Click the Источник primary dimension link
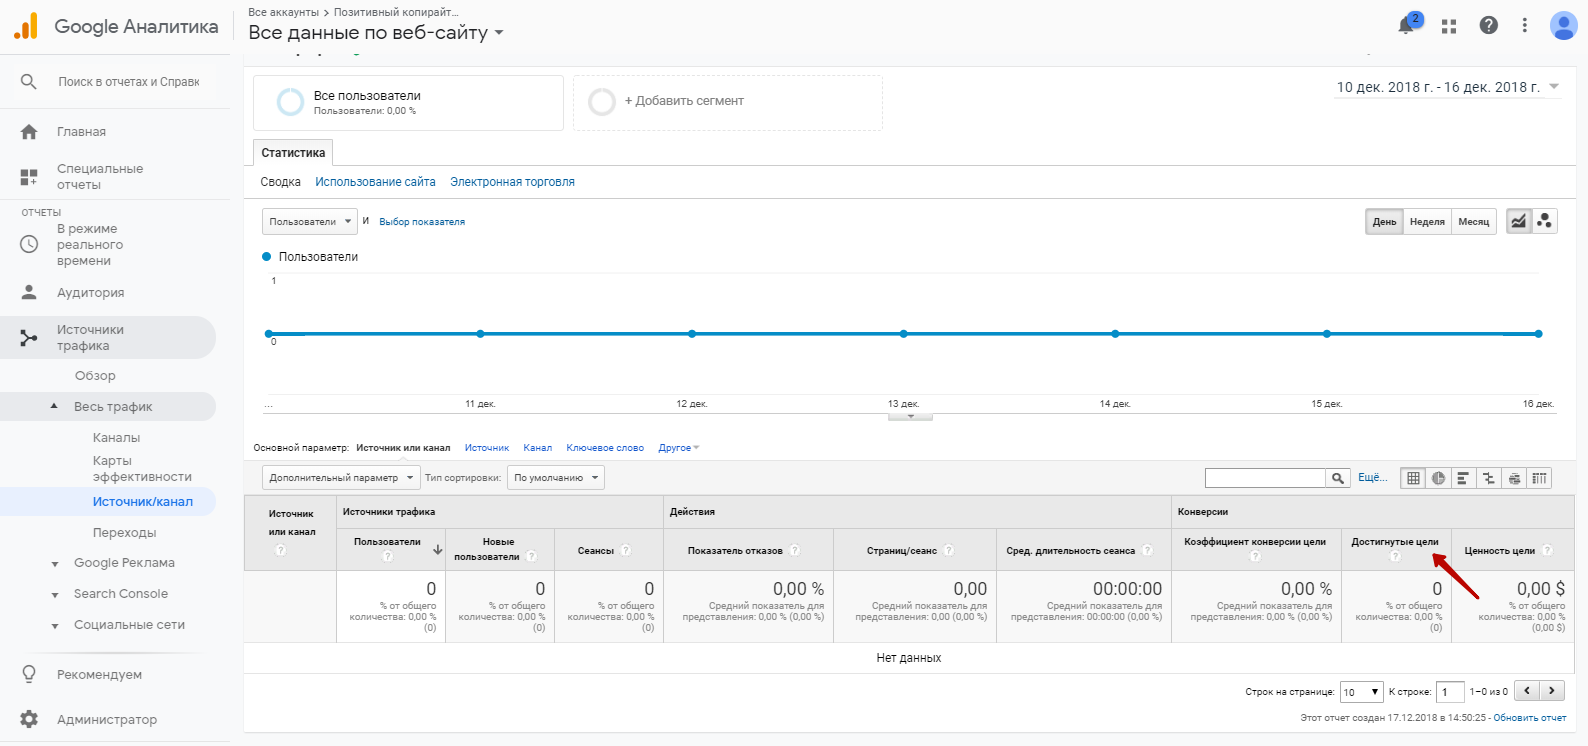Screen dimensions: 1588x746 click(487, 448)
